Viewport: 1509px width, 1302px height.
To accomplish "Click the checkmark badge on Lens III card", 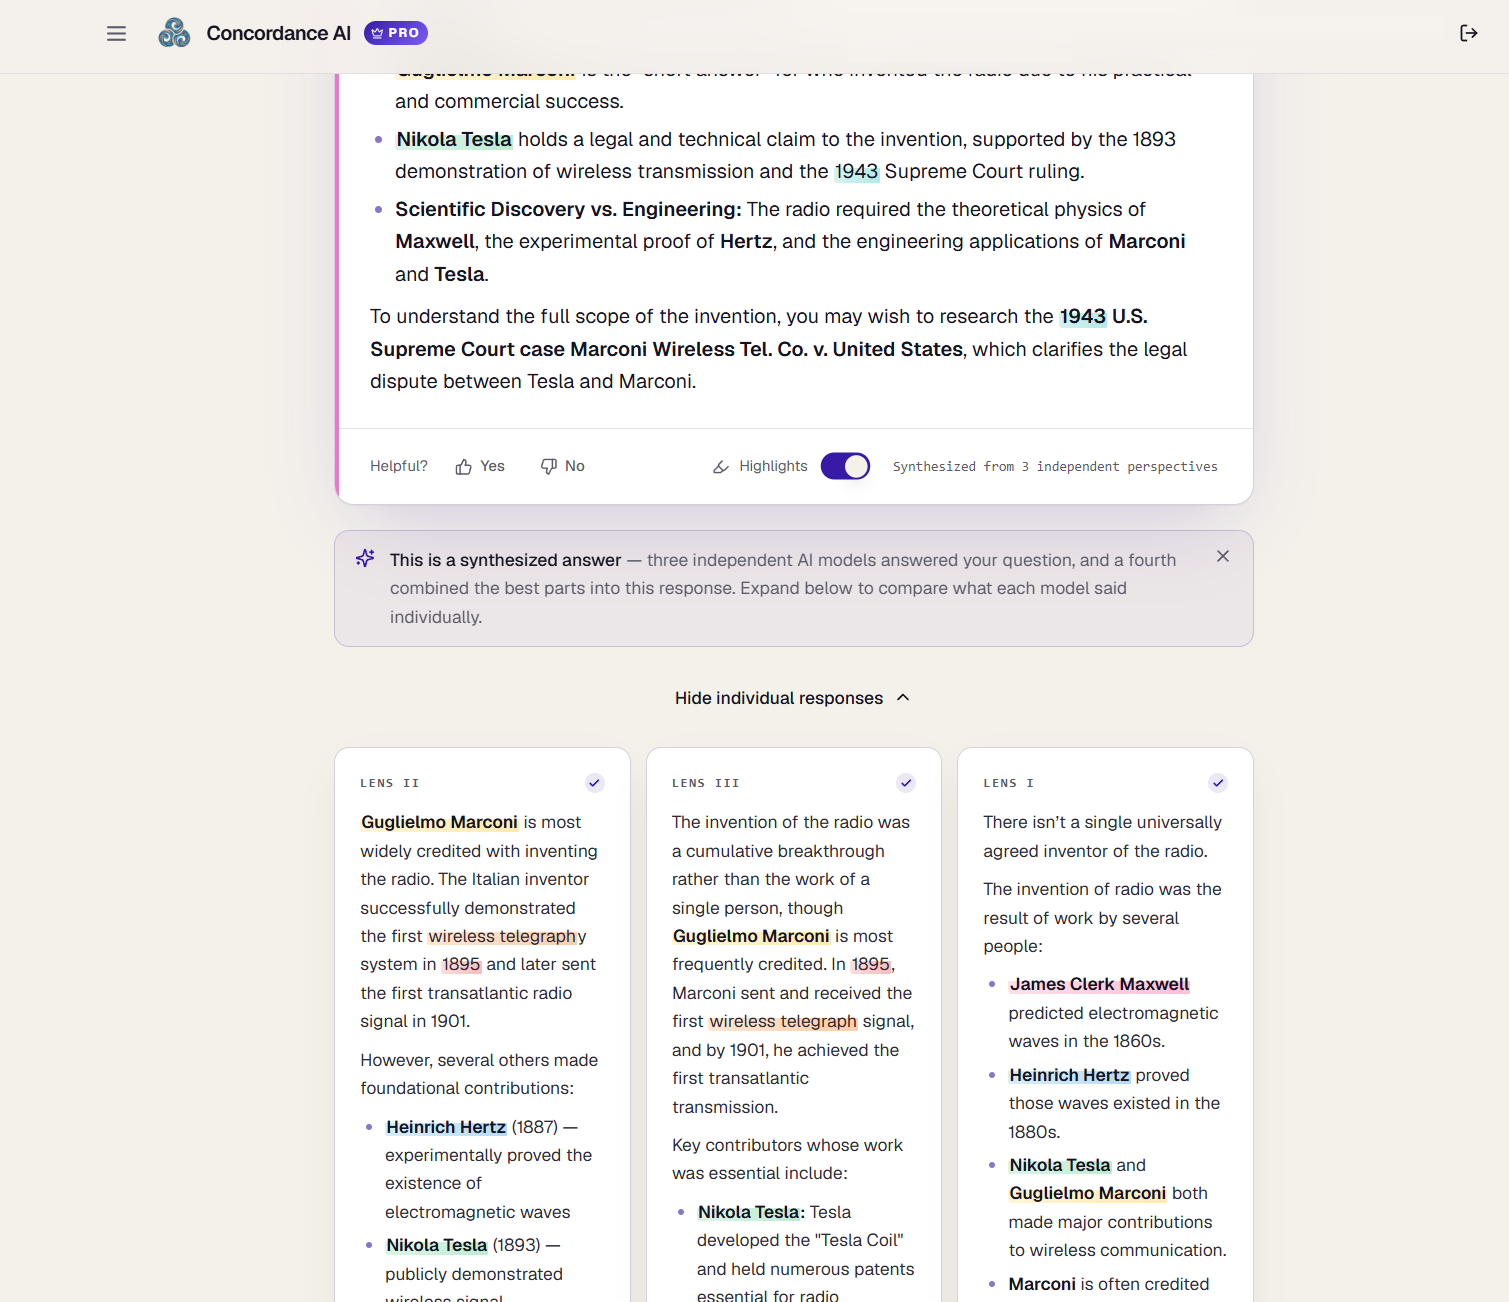I will coord(906,783).
